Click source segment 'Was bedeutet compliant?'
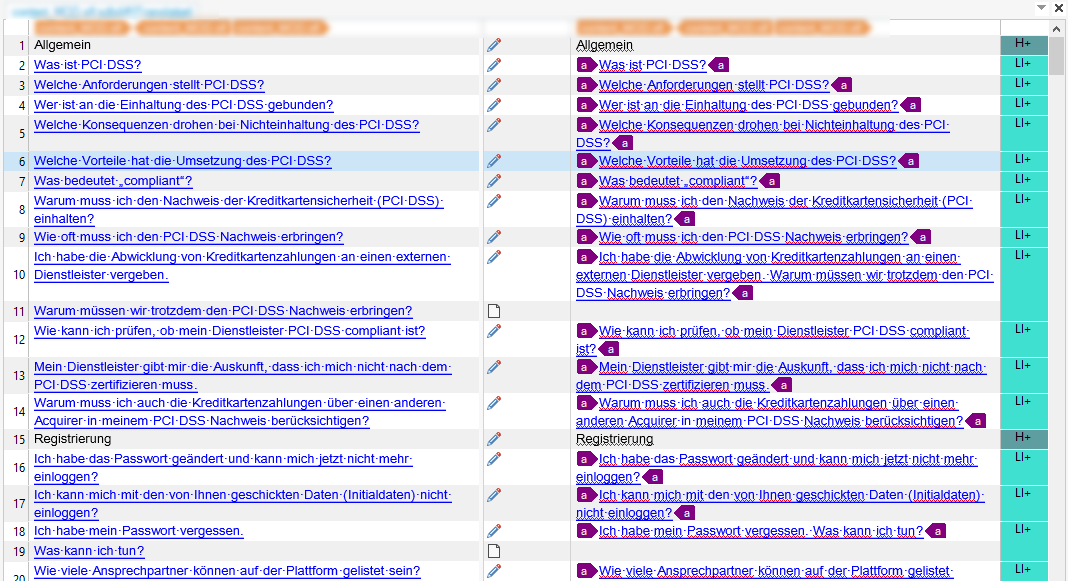The height and width of the screenshot is (581, 1068). click(x=113, y=181)
